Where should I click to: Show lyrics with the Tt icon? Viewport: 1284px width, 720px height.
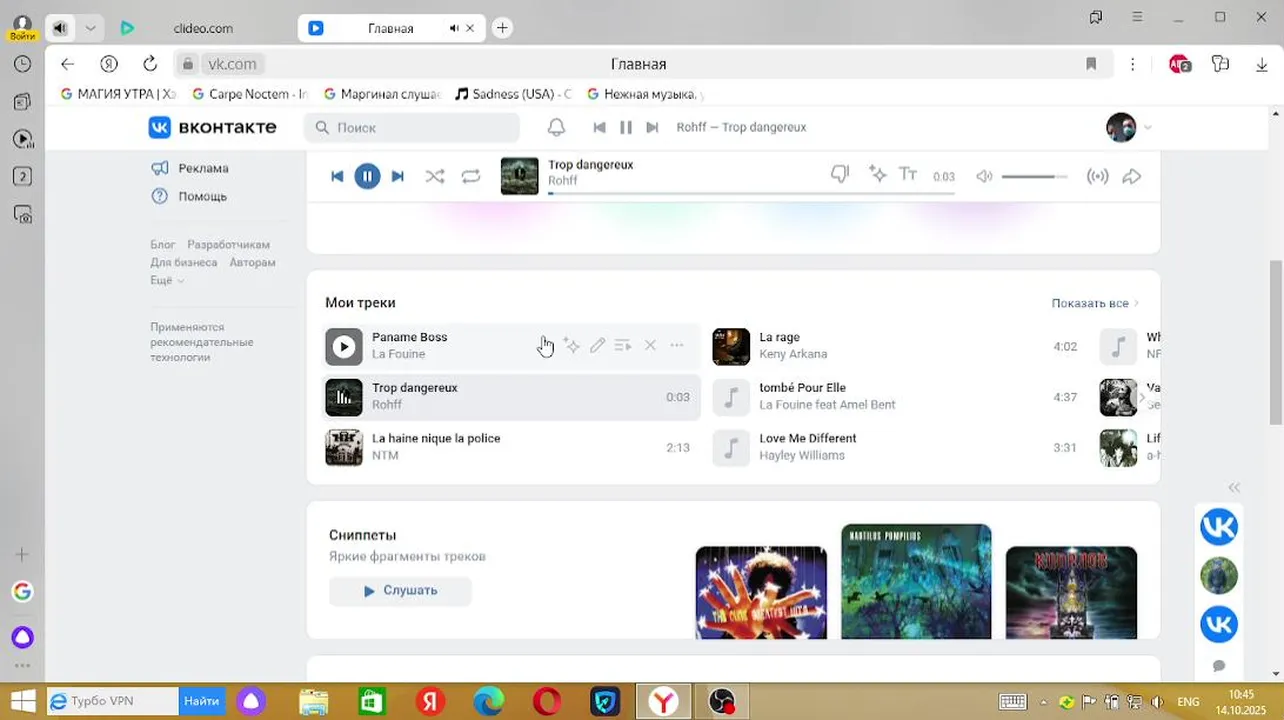click(x=908, y=174)
